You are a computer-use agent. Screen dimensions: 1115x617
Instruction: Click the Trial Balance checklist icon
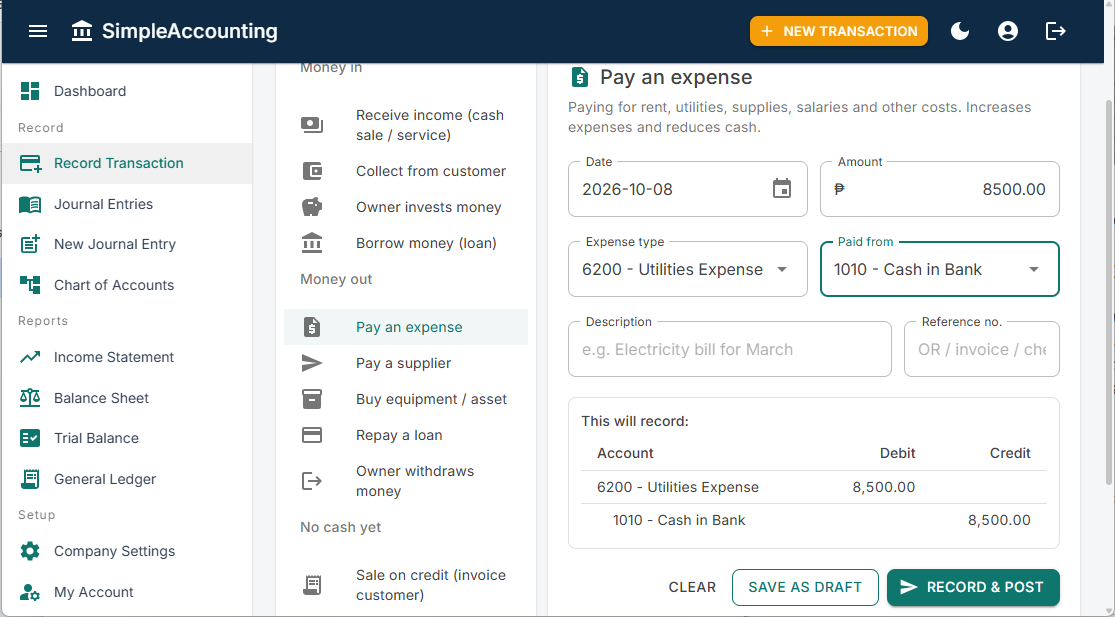(30, 438)
